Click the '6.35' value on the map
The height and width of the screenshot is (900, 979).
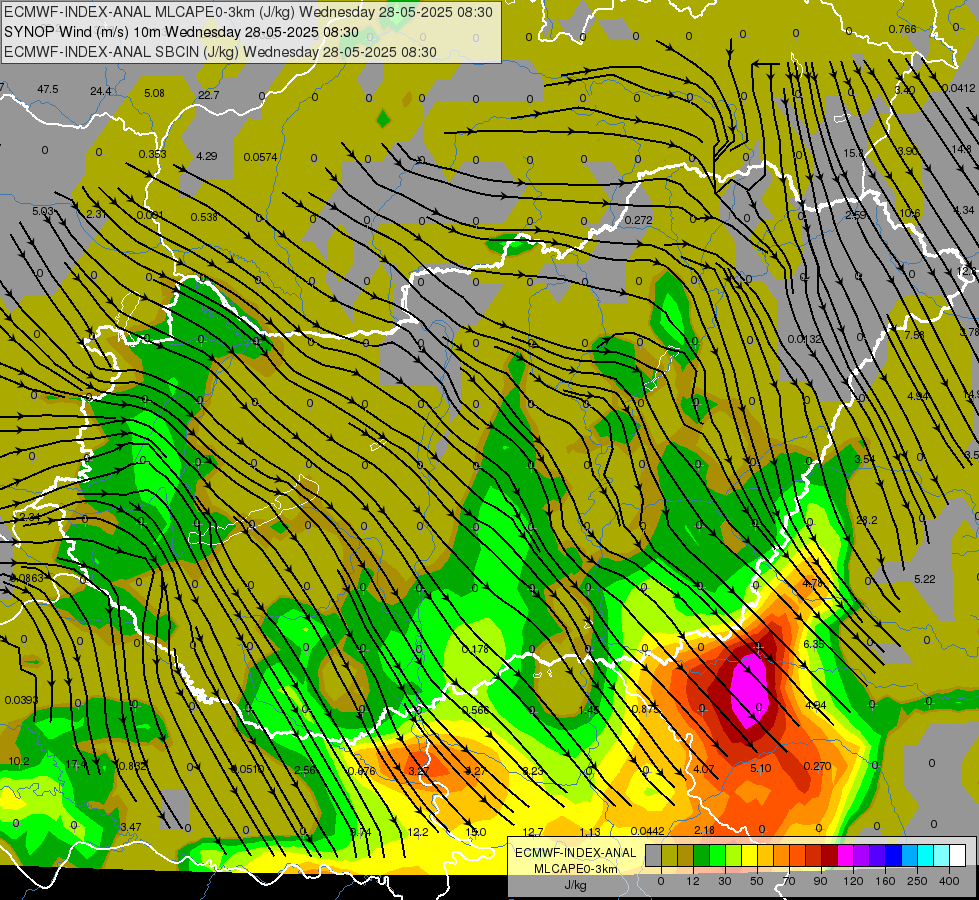pos(814,644)
